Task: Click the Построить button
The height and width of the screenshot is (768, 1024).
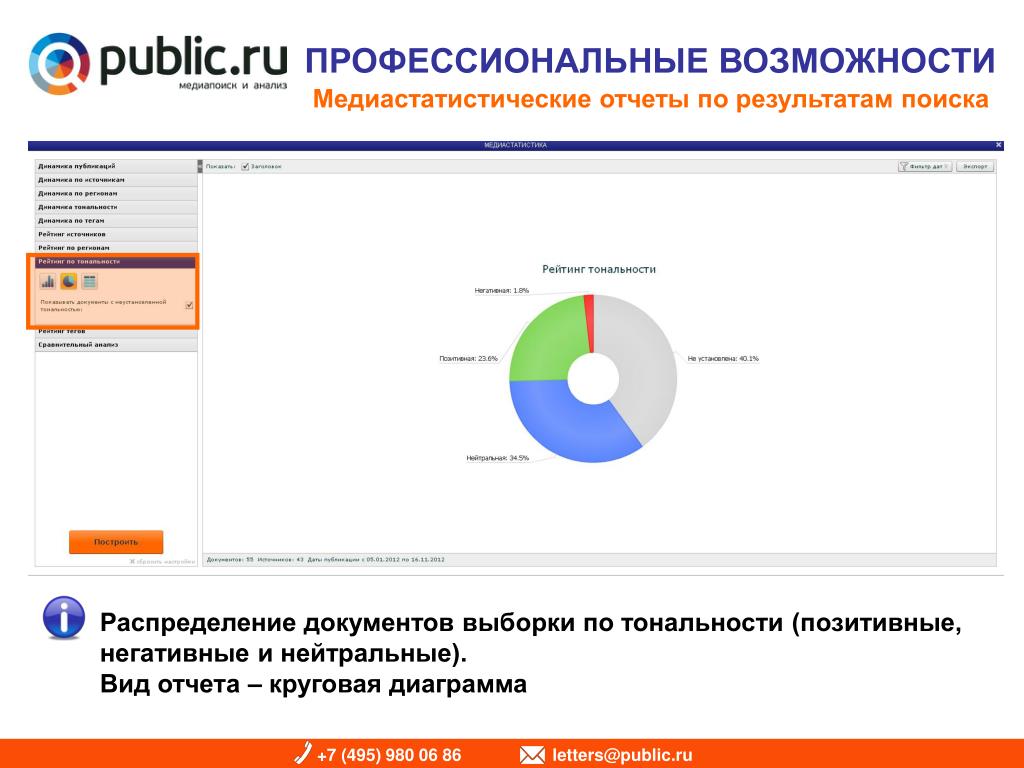Action: pyautogui.click(x=116, y=542)
